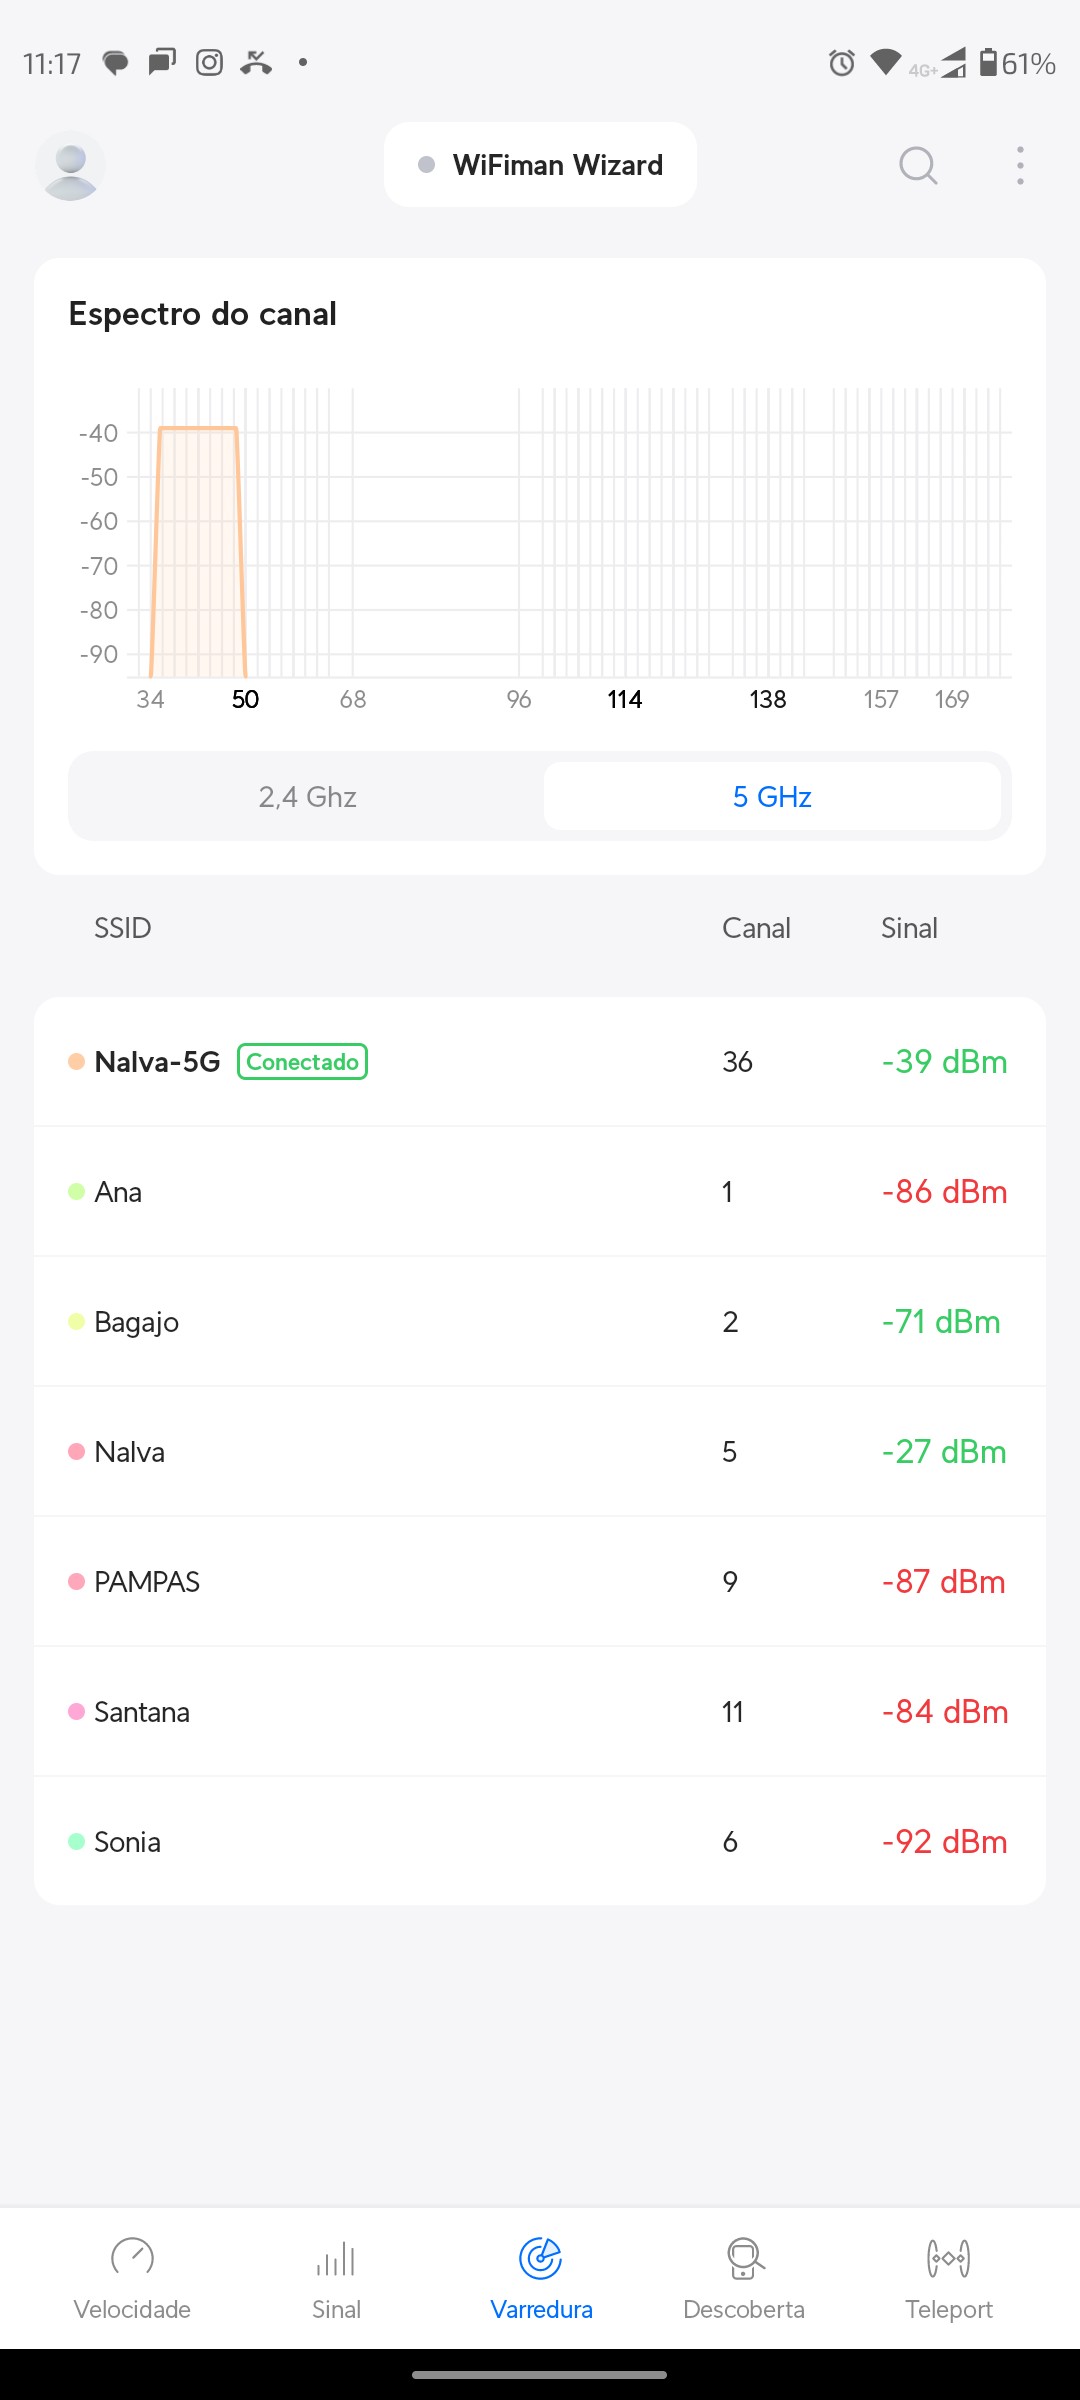Select the Varredura radar scan icon
Image resolution: width=1080 pixels, height=2400 pixels.
541,2258
